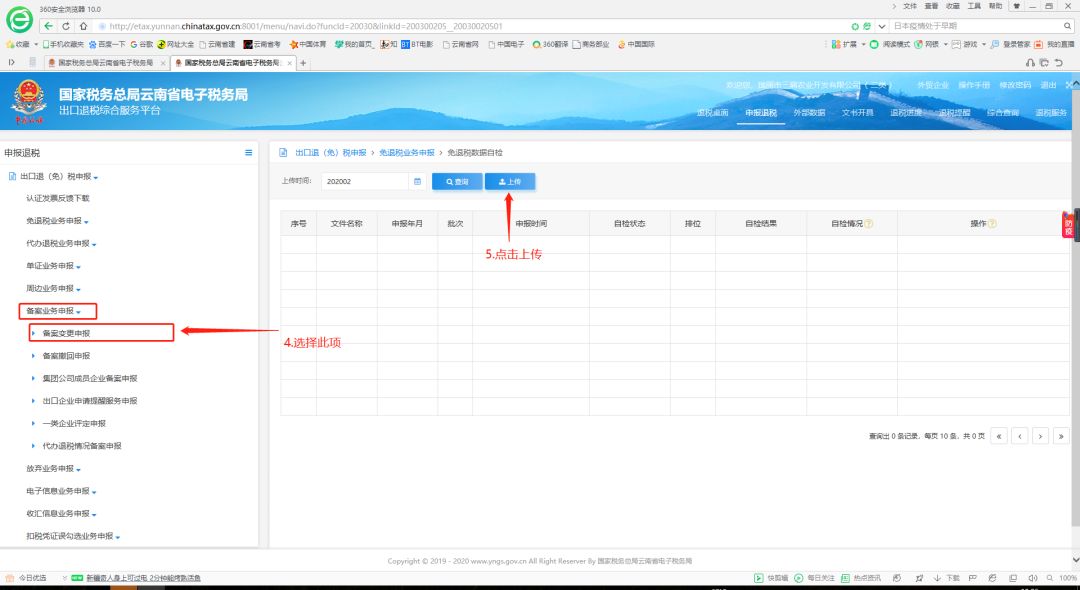Image resolution: width=1080 pixels, height=590 pixels.
Task: Close the active 云南省电子税务局 tab
Action: click(290, 63)
